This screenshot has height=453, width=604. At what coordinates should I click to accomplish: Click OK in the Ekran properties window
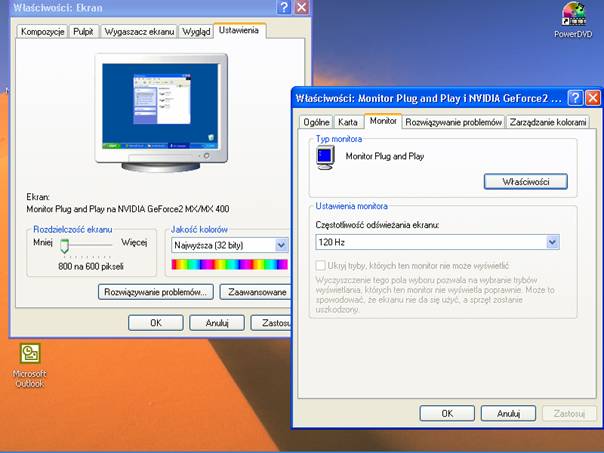(156, 323)
